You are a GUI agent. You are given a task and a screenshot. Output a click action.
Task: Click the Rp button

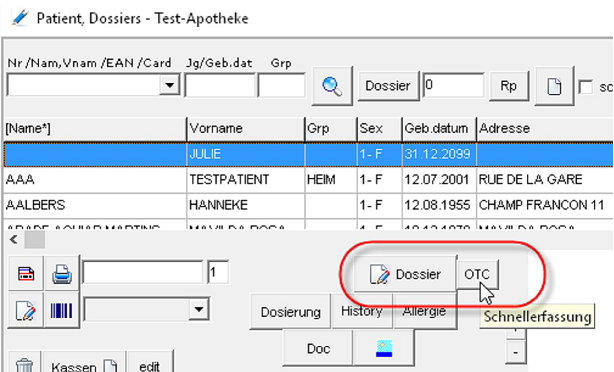pyautogui.click(x=508, y=86)
